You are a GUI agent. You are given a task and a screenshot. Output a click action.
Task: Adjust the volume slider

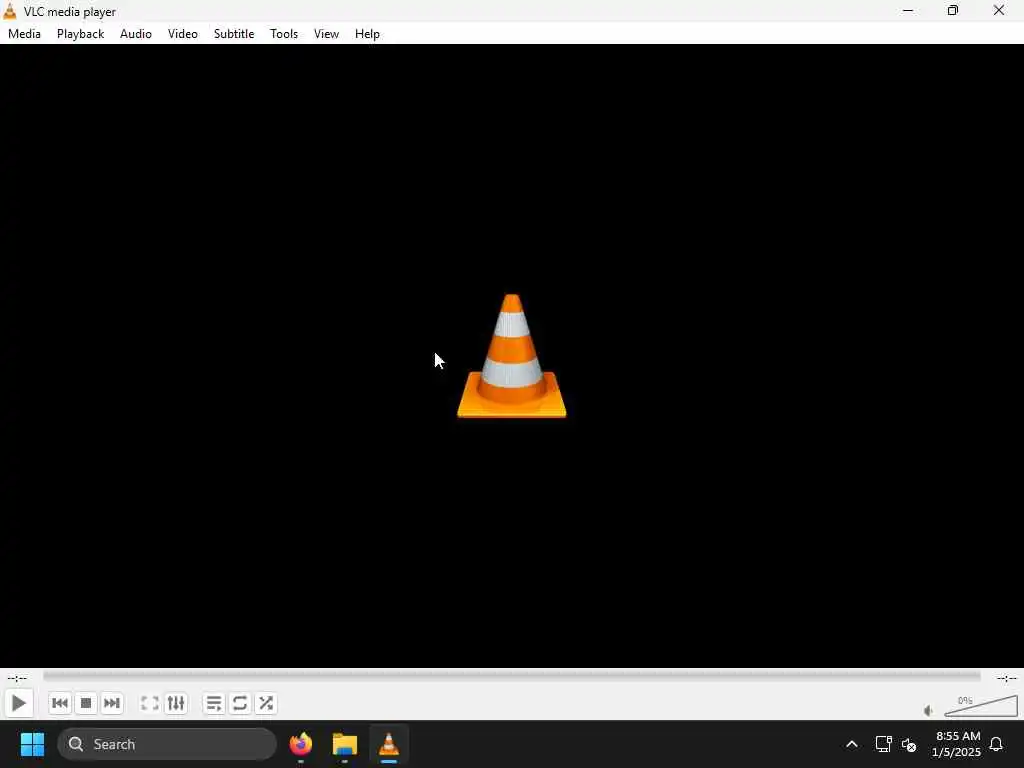pos(981,706)
